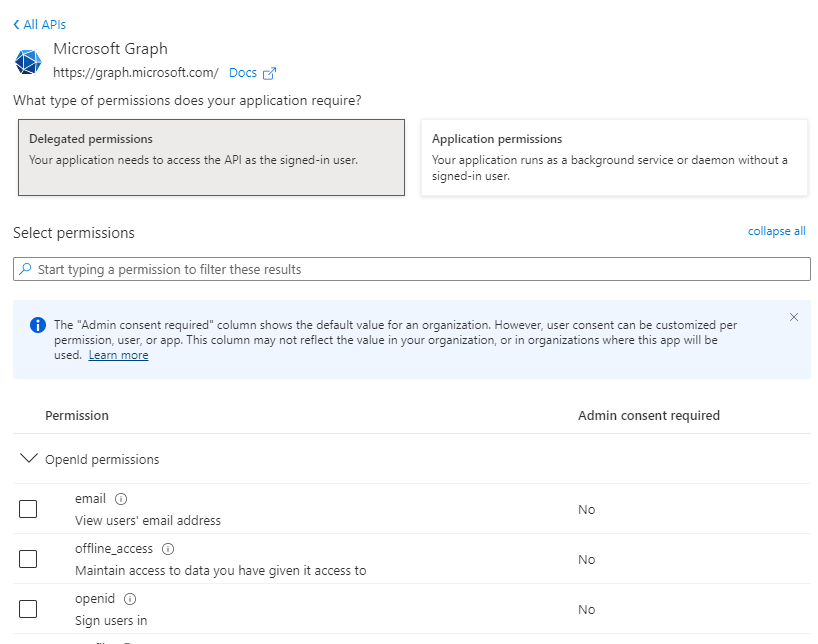The height and width of the screenshot is (644, 818).
Task: Open Docs external link icon
Action: pyautogui.click(x=269, y=73)
